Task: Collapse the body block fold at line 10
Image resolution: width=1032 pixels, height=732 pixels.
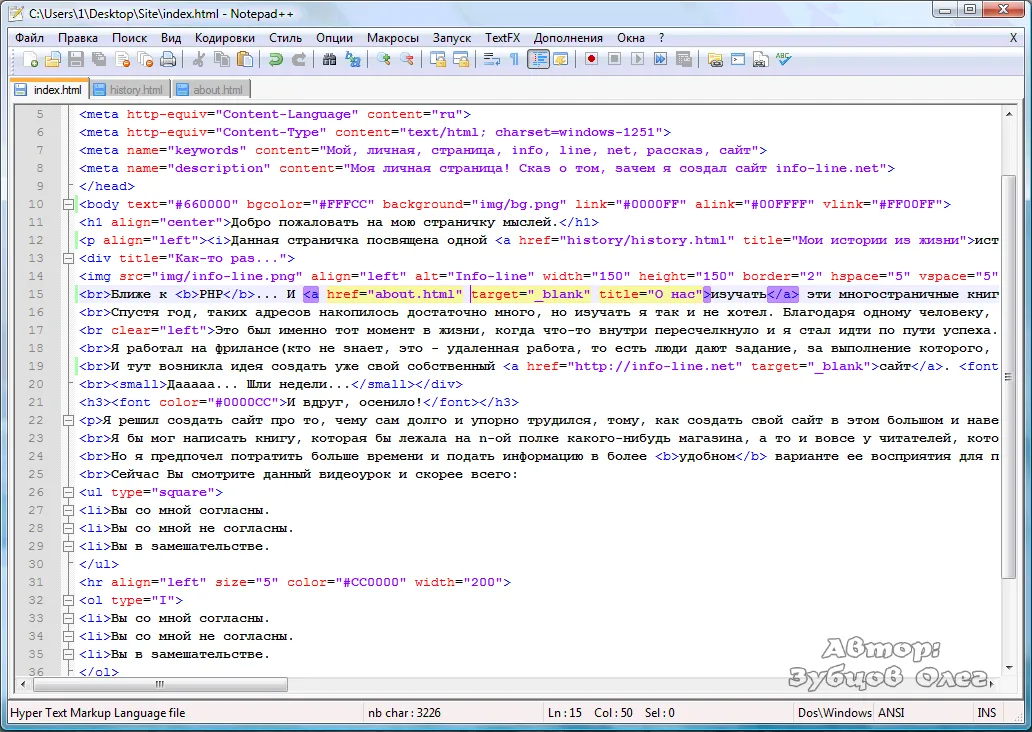Action: [x=68, y=205]
